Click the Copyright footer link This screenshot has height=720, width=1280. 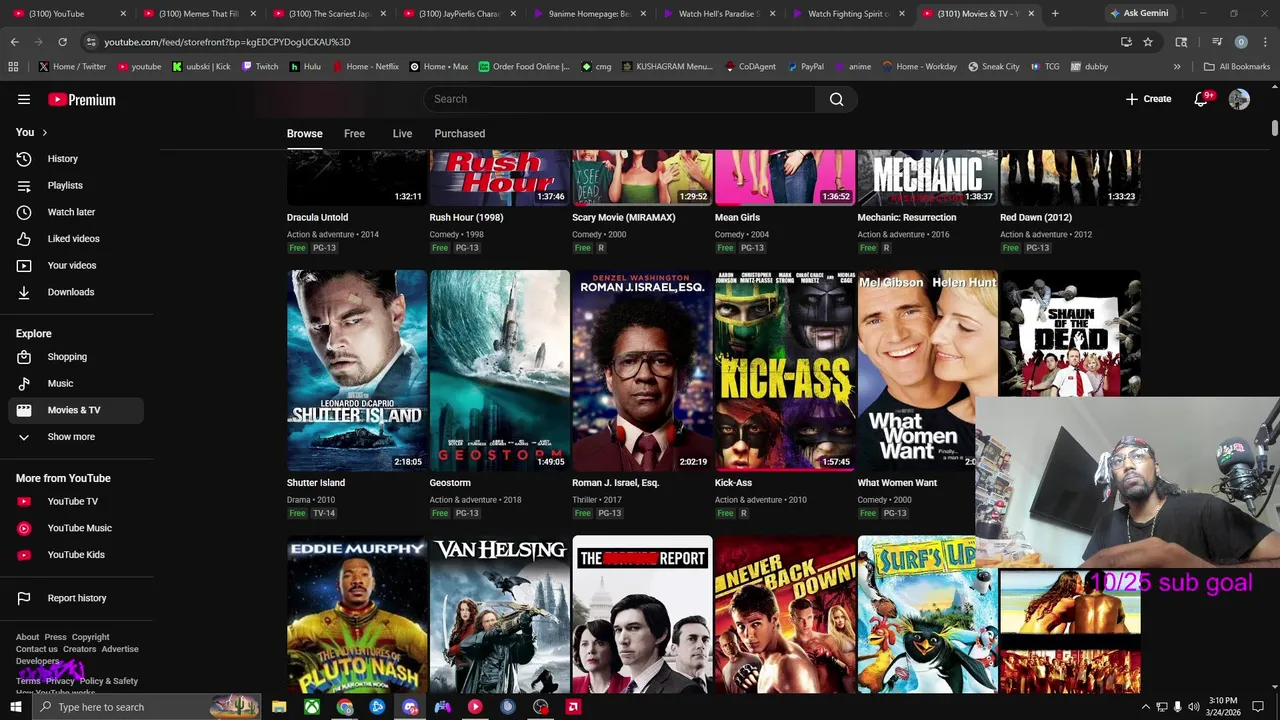(90, 637)
